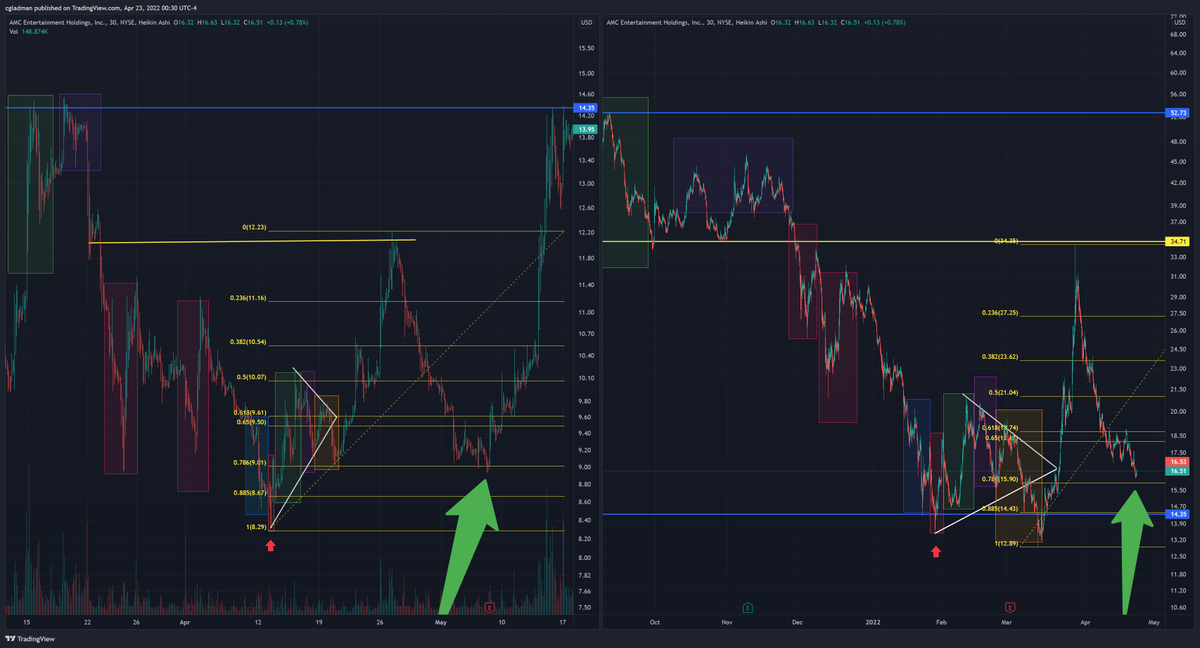
Task: Click the 52.73 price label on right axis
Action: pos(1180,113)
